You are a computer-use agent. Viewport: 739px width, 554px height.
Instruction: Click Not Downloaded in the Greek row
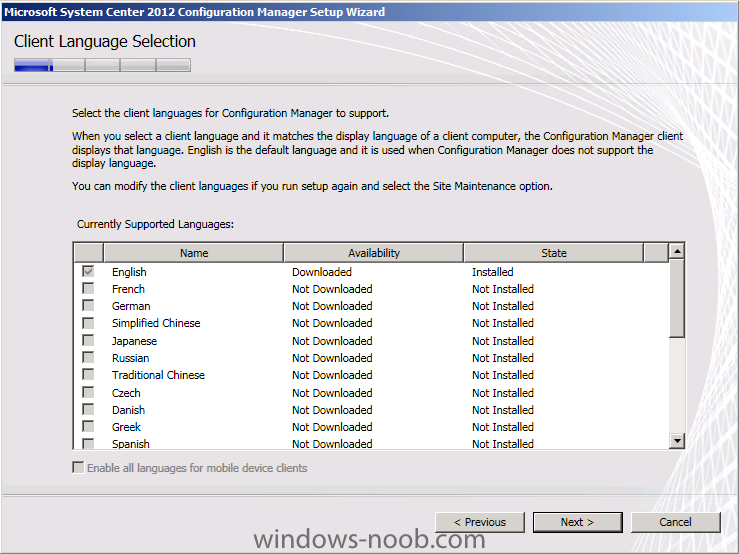pos(332,427)
